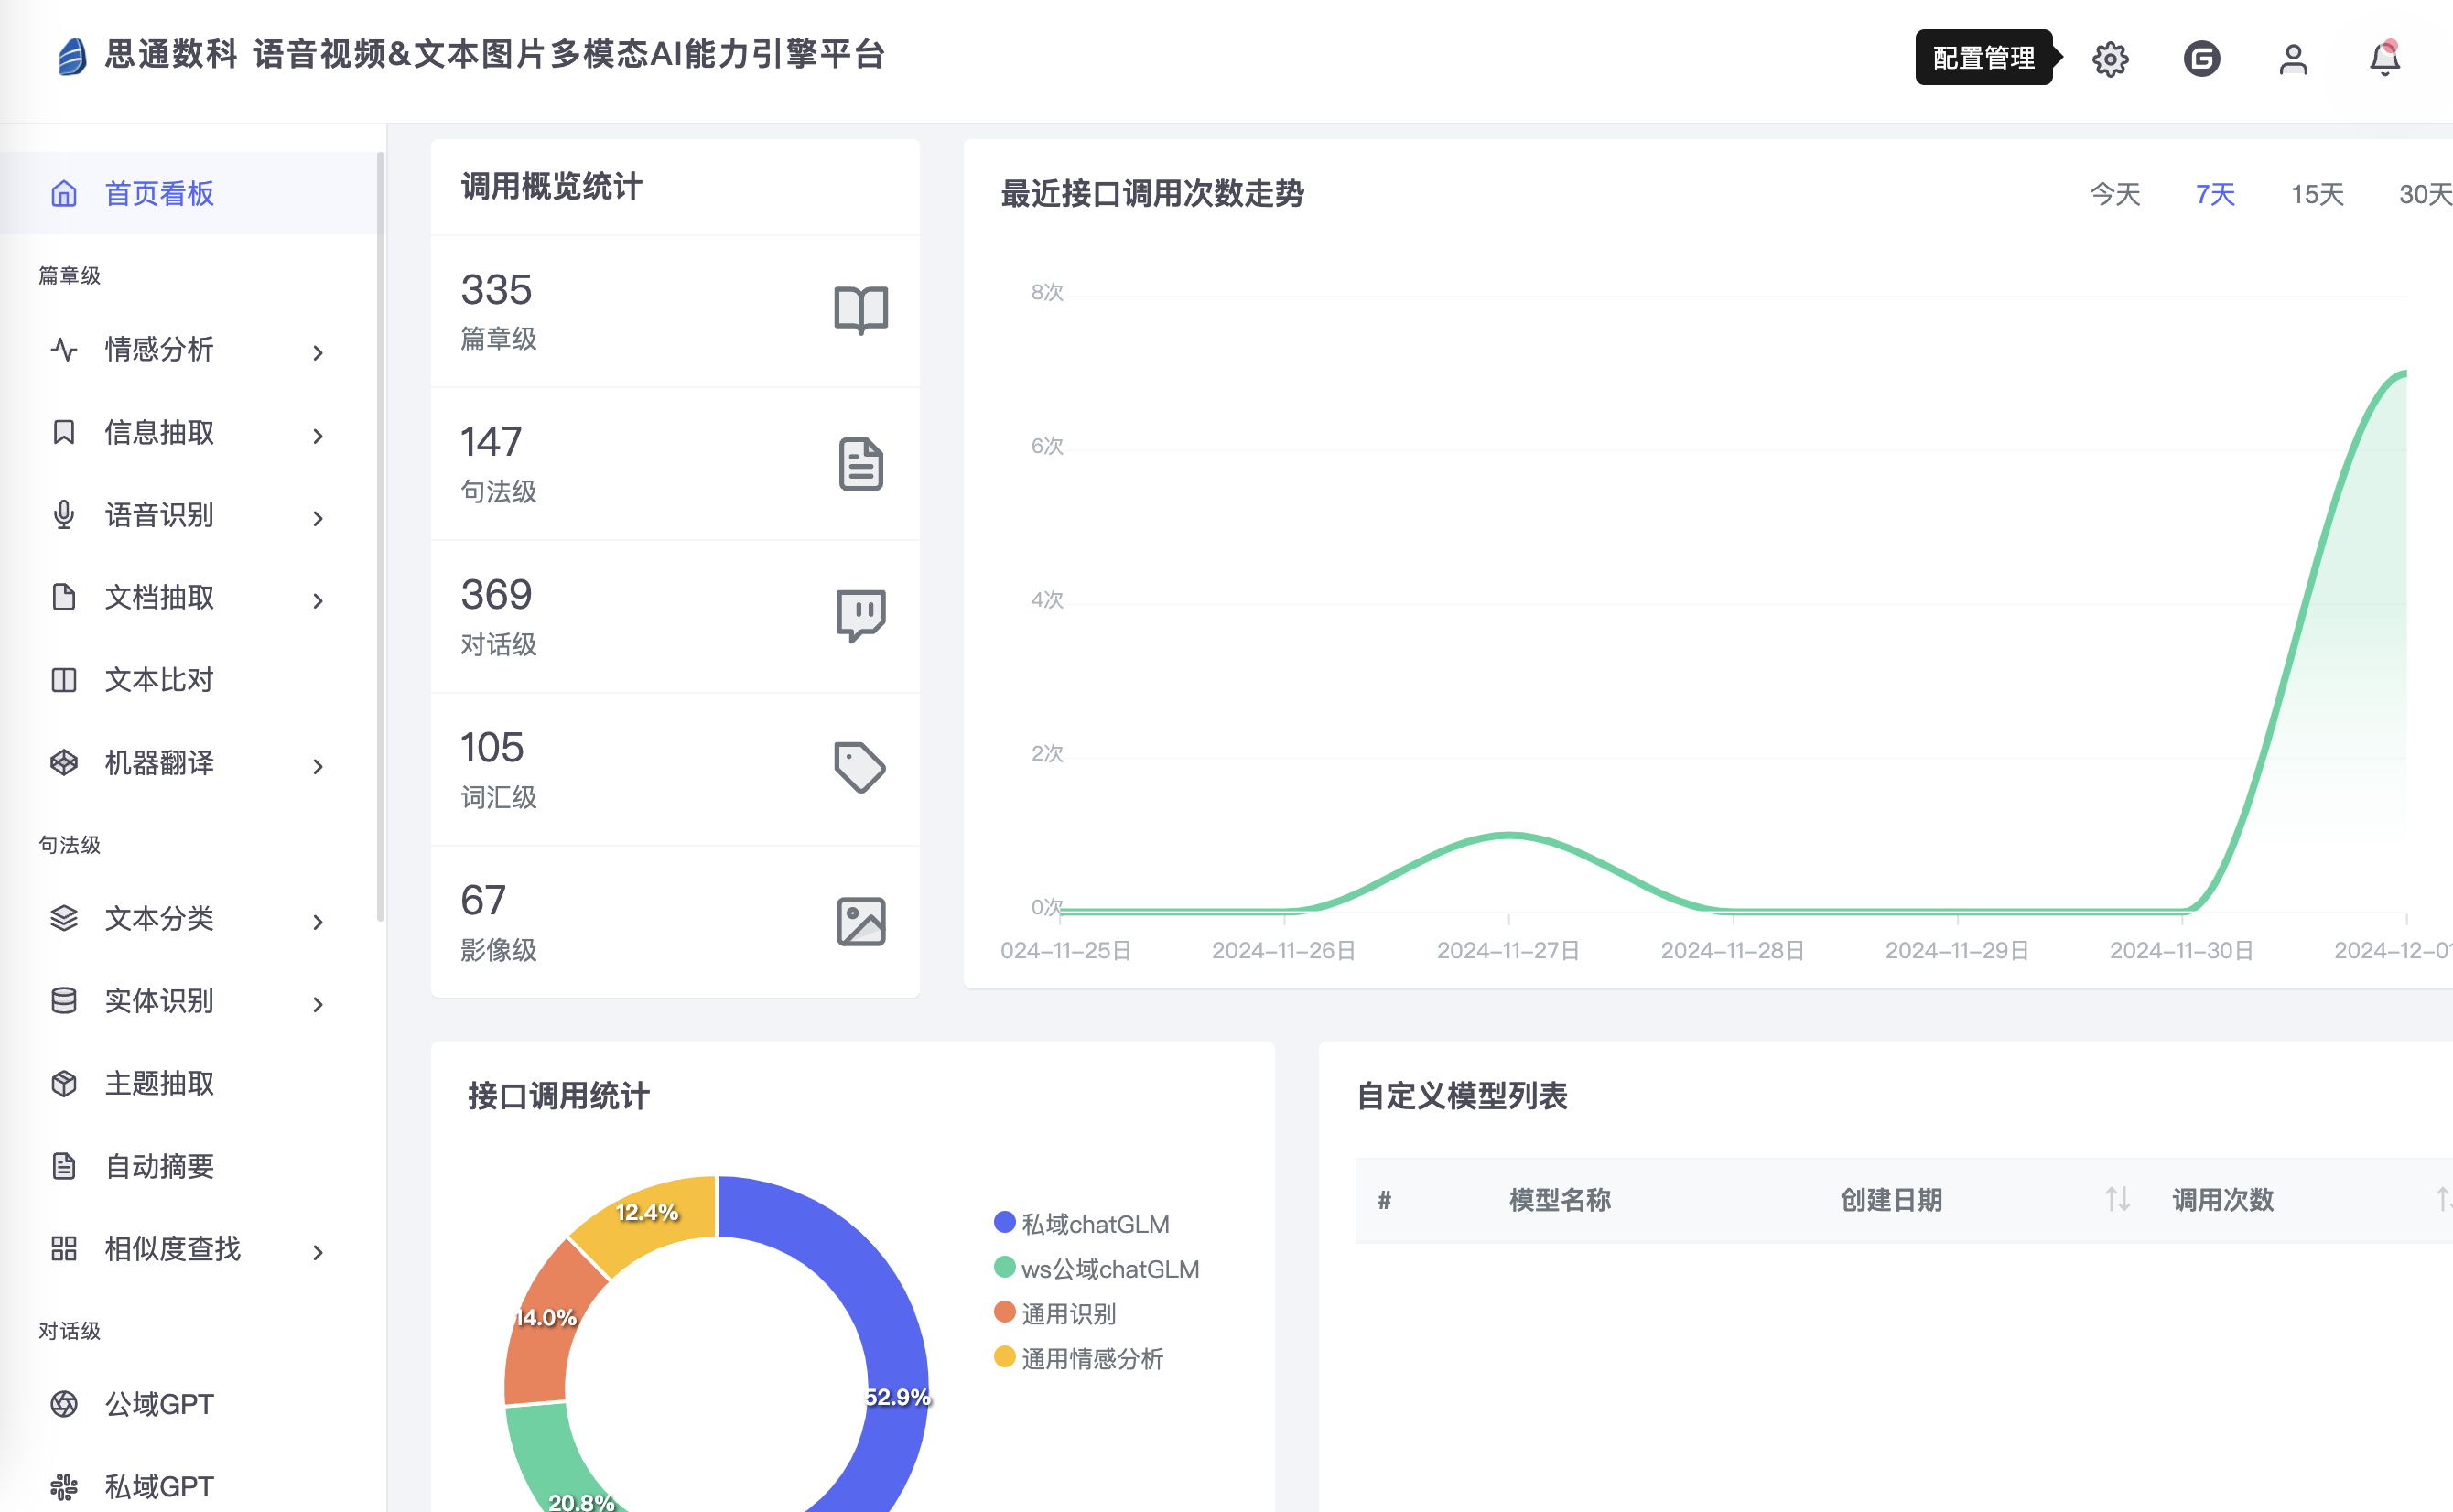The image size is (2453, 1512).
Task: Toggle 私域chatGLM legend in pie chart
Action: (x=1093, y=1224)
